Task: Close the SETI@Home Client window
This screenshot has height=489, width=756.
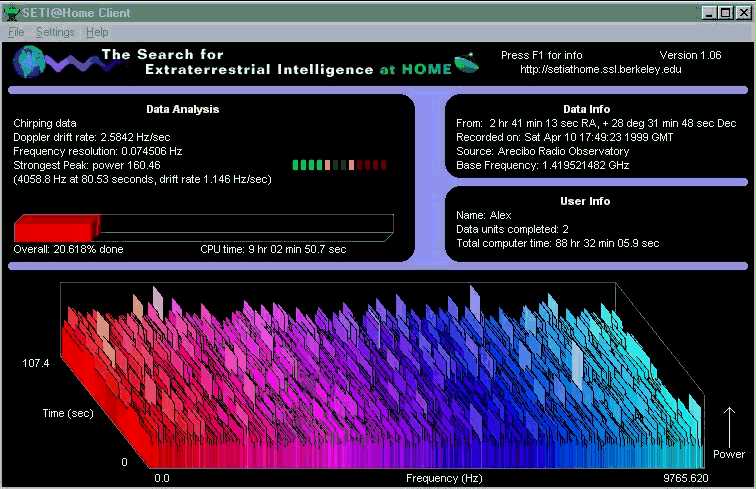Action: (743, 13)
